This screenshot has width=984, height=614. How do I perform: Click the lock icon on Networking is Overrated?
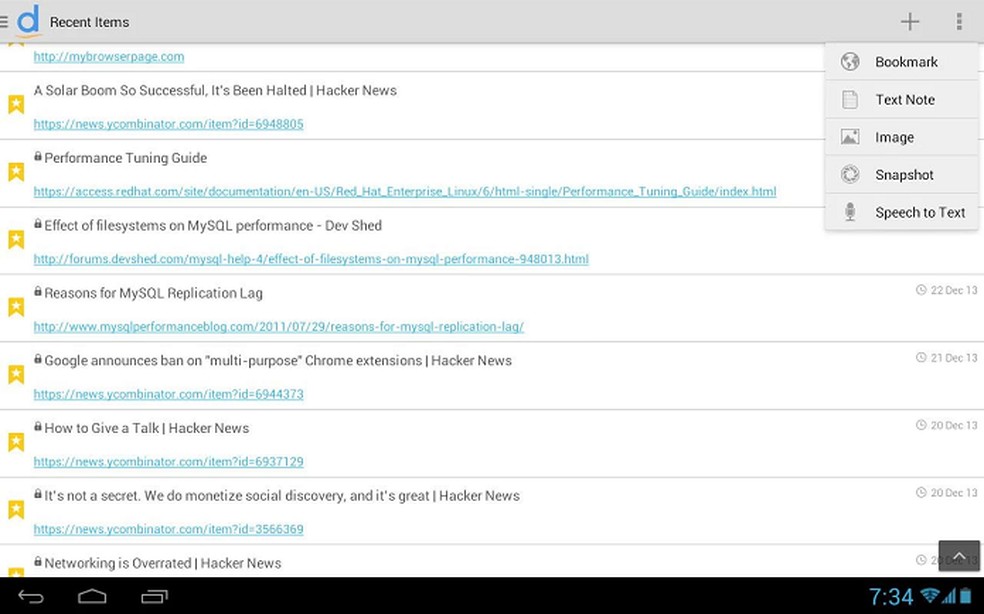click(38, 562)
